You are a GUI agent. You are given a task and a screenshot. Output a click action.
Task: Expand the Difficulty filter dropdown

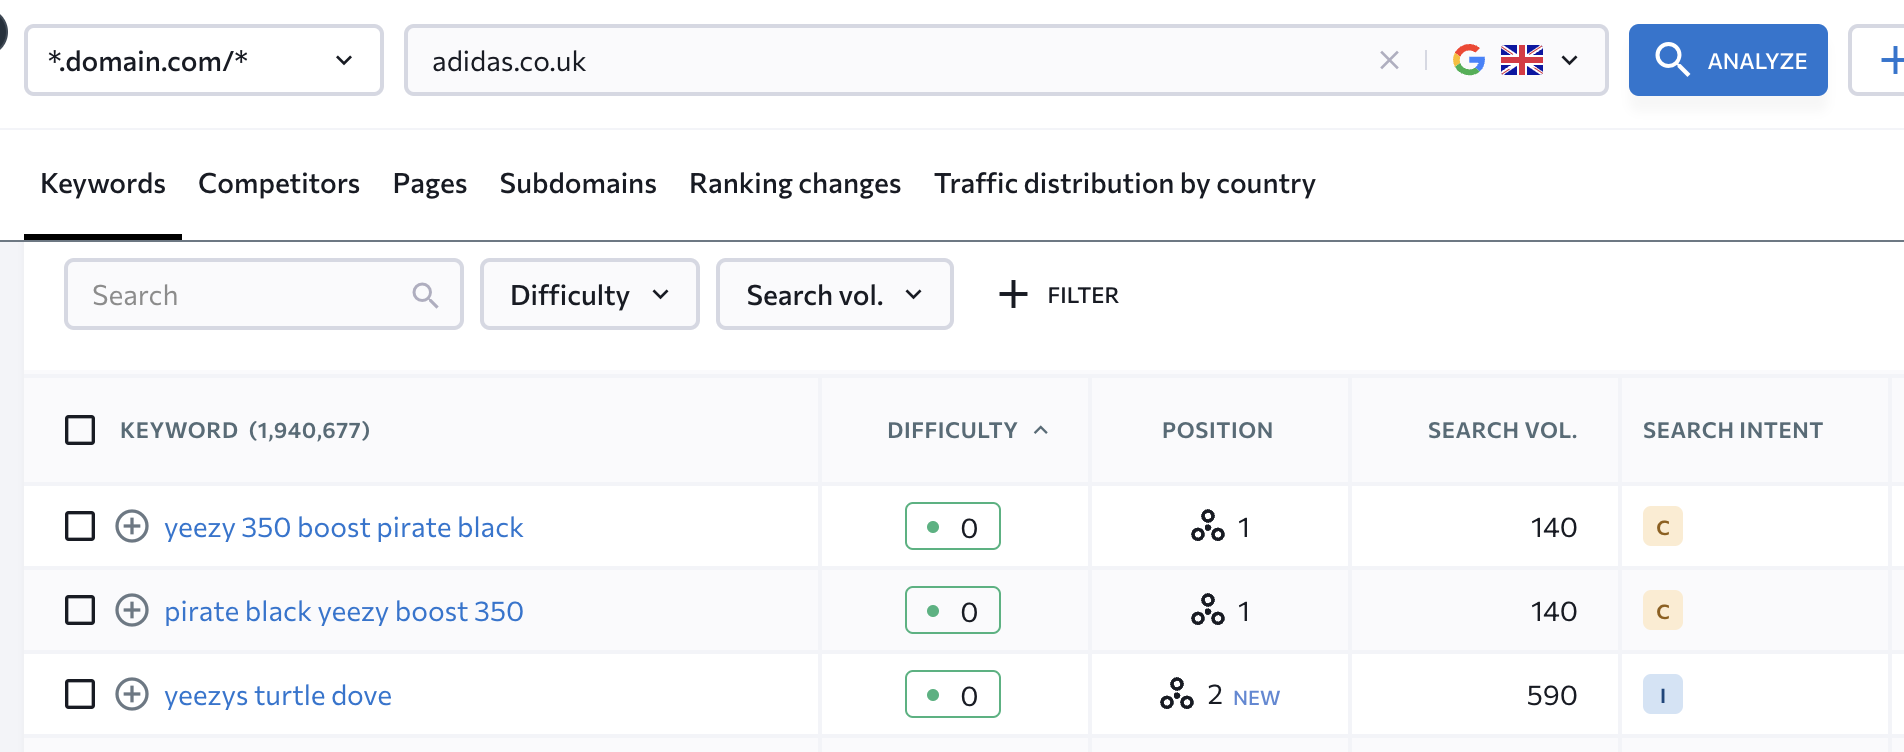click(590, 294)
